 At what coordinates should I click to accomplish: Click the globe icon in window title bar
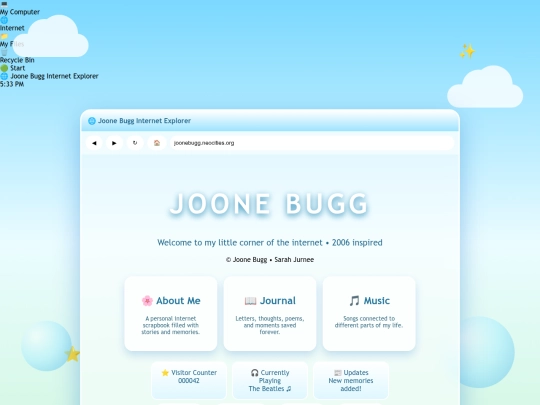pyautogui.click(x=92, y=121)
